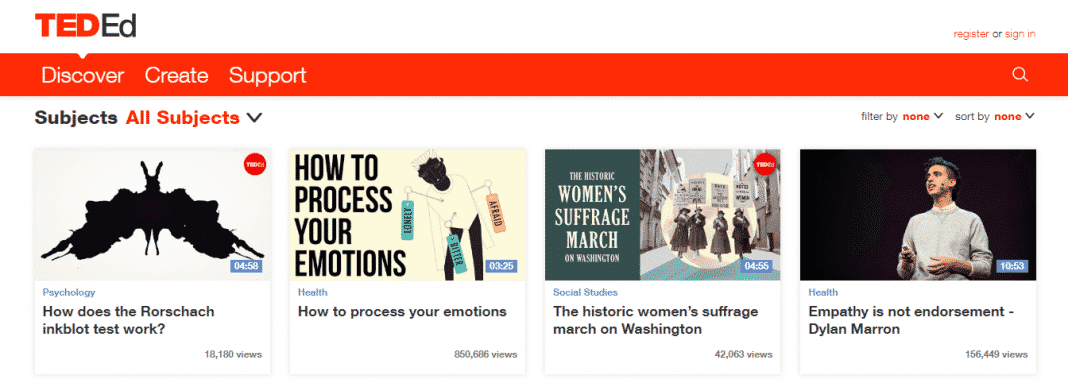Click the register link
Screen dimensions: 1068x387
coord(971,34)
